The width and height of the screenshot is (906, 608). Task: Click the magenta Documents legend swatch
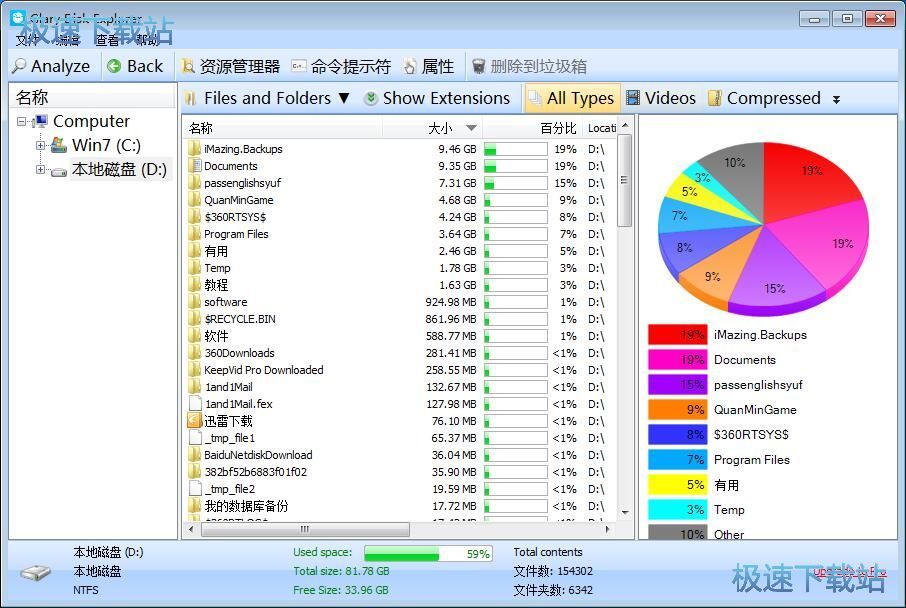tap(677, 359)
